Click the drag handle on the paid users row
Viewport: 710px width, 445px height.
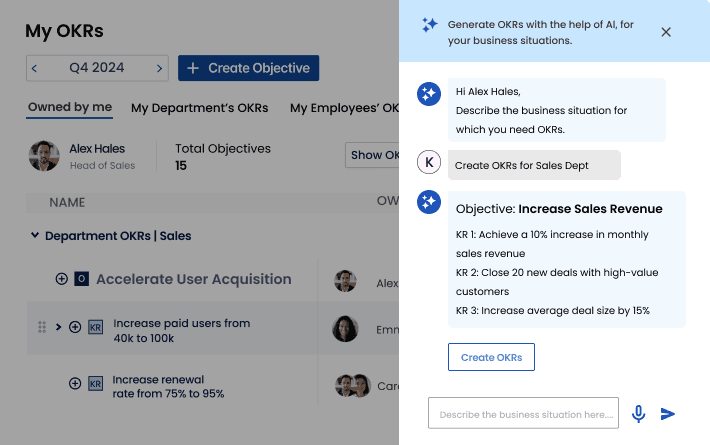(x=42, y=327)
